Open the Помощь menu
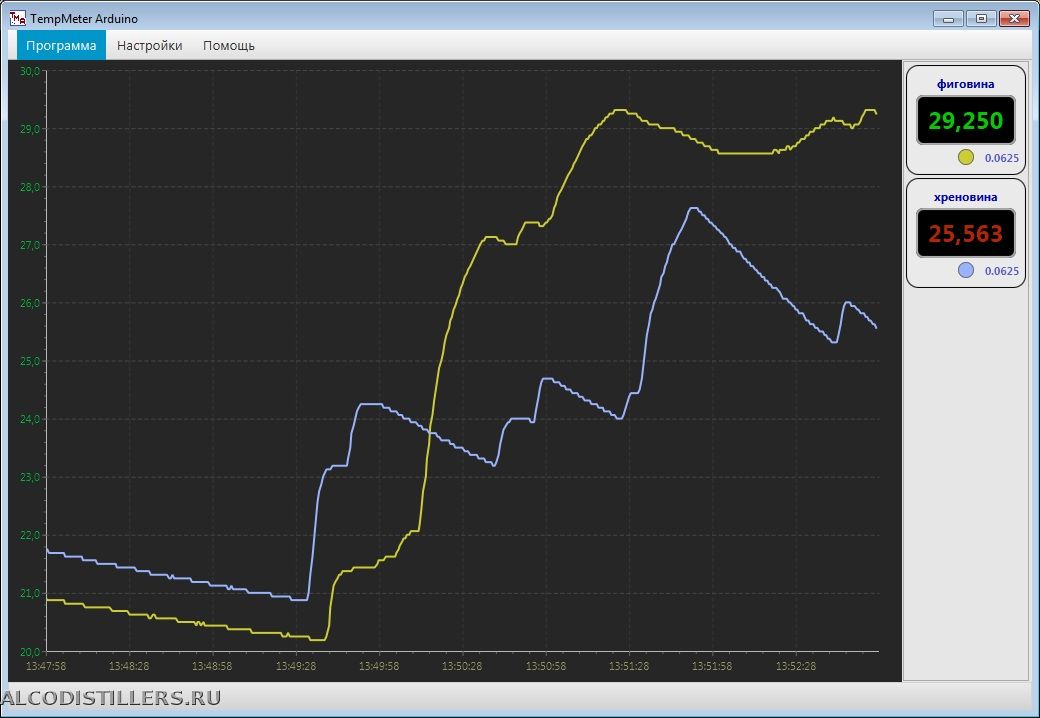1040x718 pixels. [x=229, y=46]
